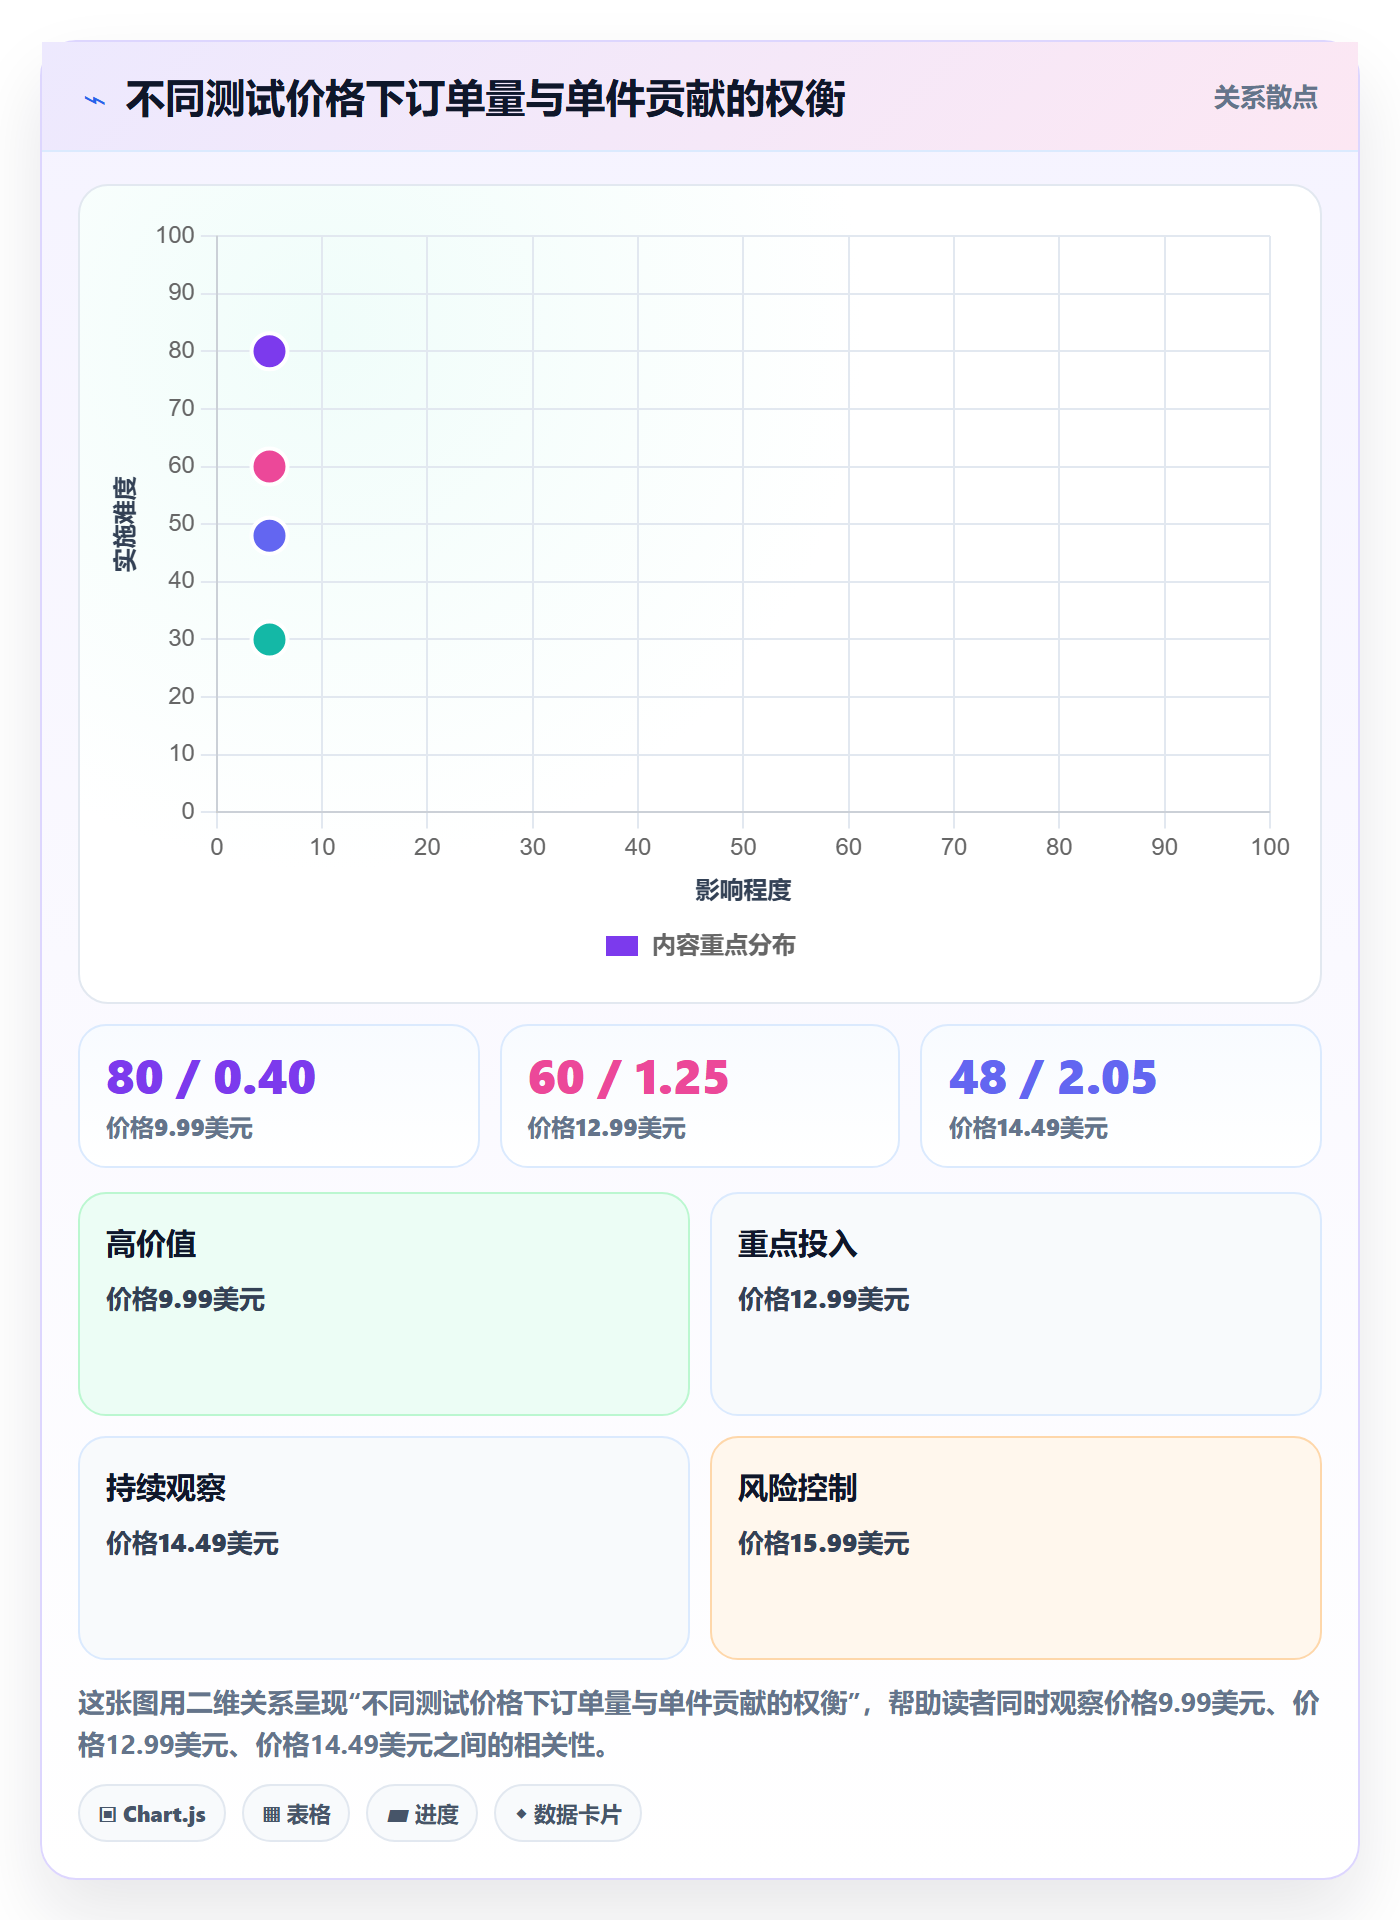The image size is (1400, 1920).
Task: Click the 内容重点分布 legend label
Action: 723,946
